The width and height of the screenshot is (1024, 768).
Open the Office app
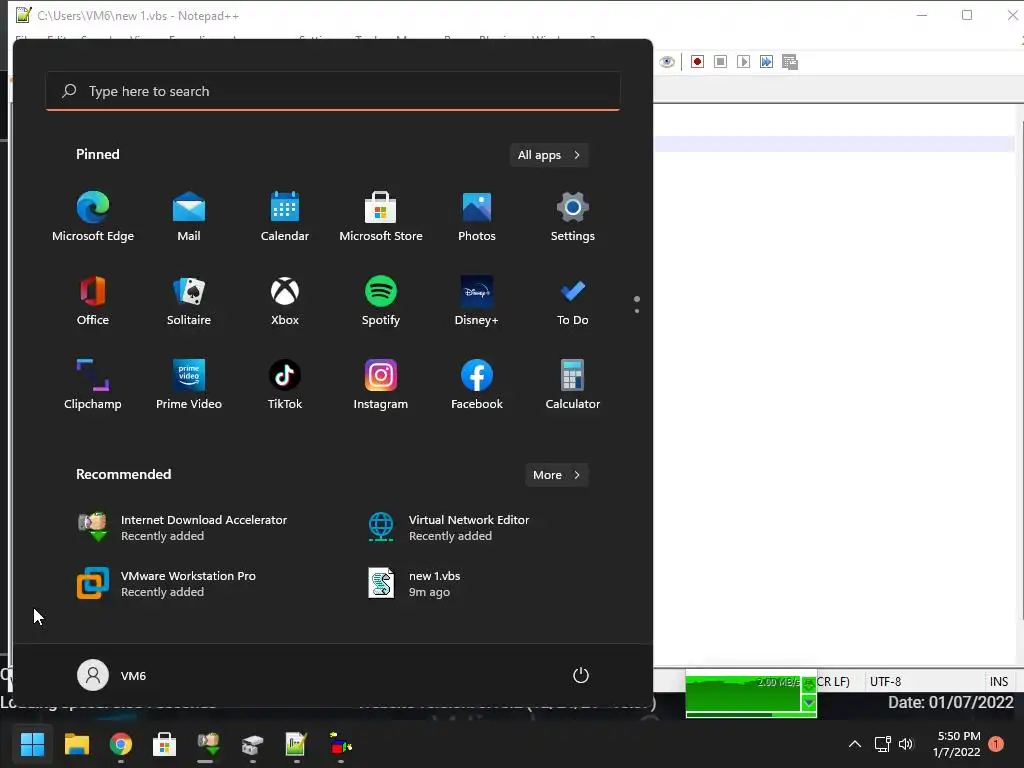(93, 301)
